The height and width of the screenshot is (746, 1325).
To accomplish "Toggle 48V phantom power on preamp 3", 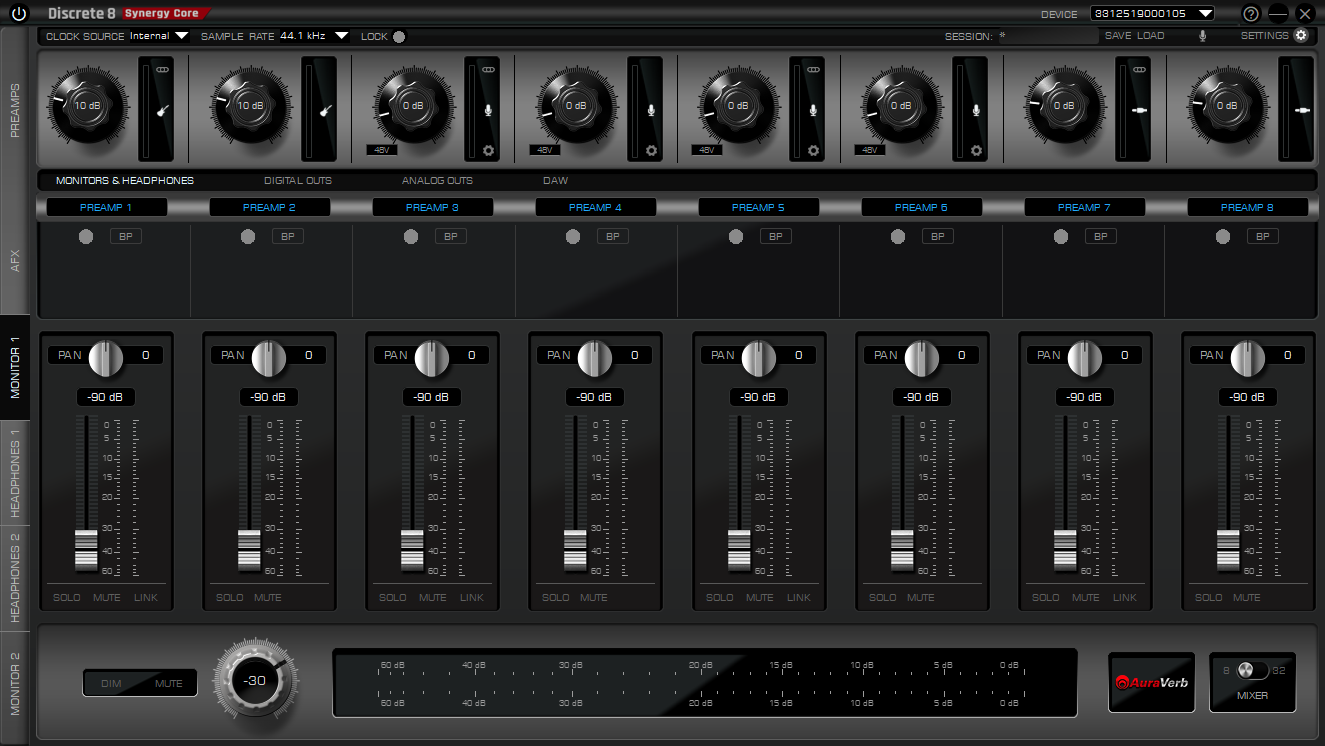I will pyautogui.click(x=381, y=150).
